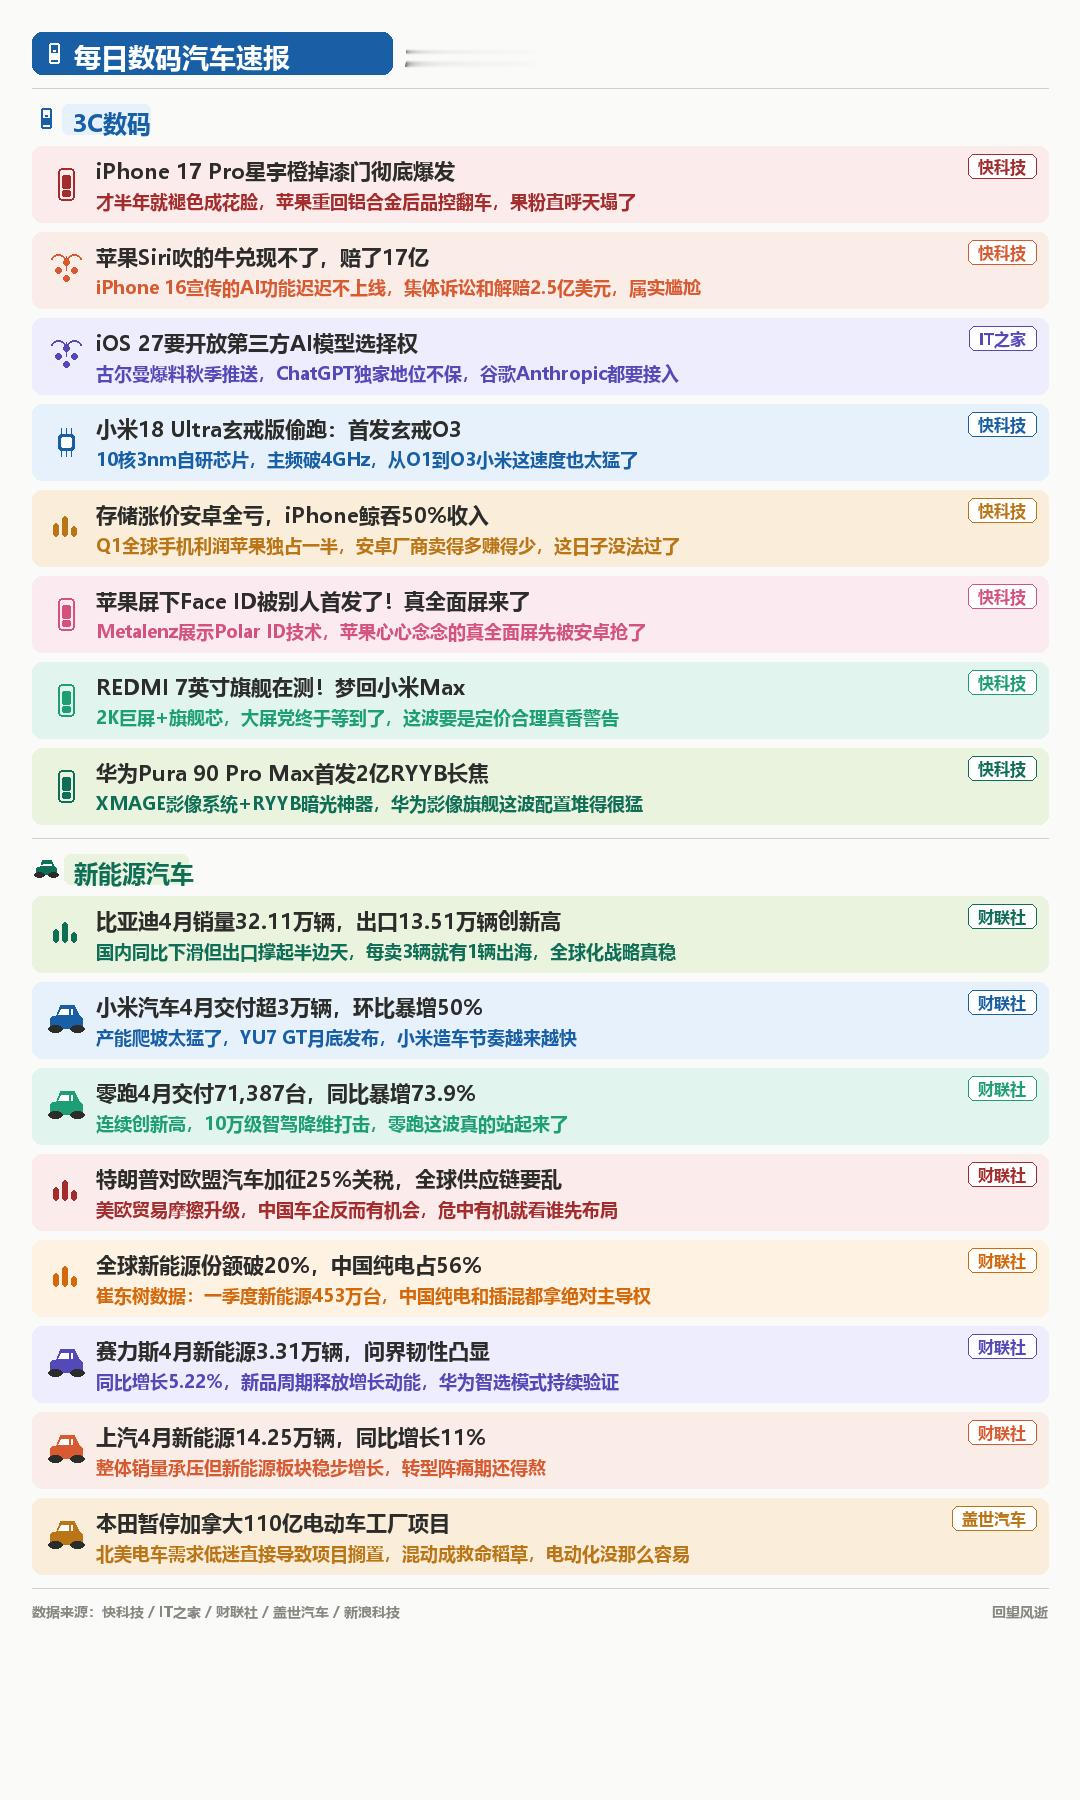Click the chip icon on 小米18 Ultra card
Screen dimensions: 1080x1800
[66, 442]
